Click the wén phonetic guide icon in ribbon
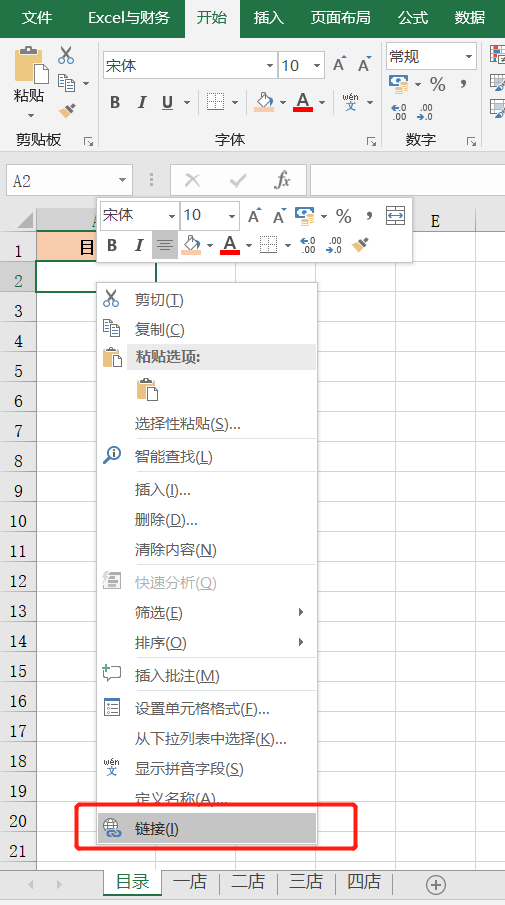The width and height of the screenshot is (505, 905). 350,102
